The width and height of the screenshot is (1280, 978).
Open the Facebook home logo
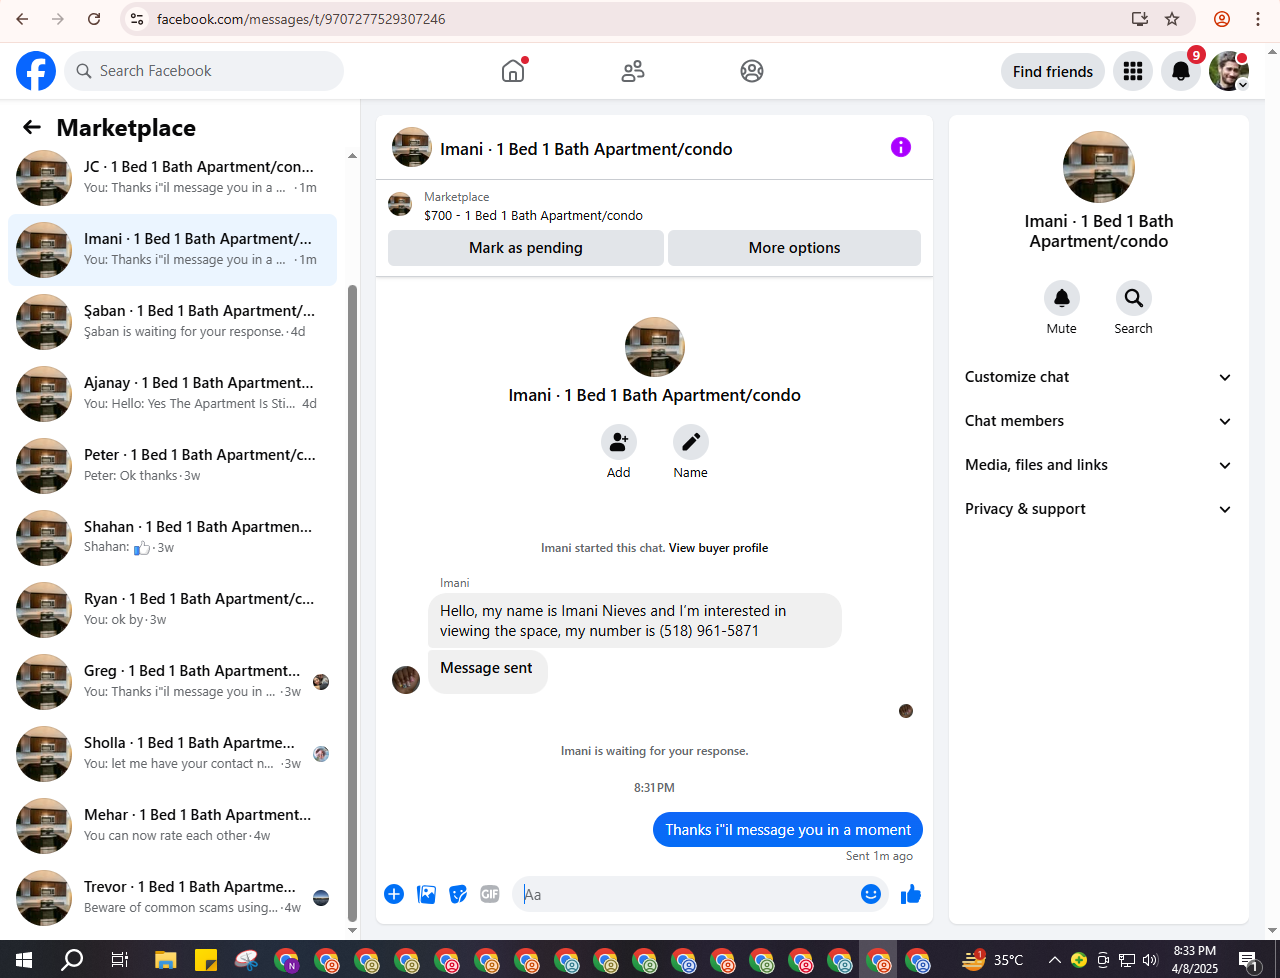click(x=36, y=71)
